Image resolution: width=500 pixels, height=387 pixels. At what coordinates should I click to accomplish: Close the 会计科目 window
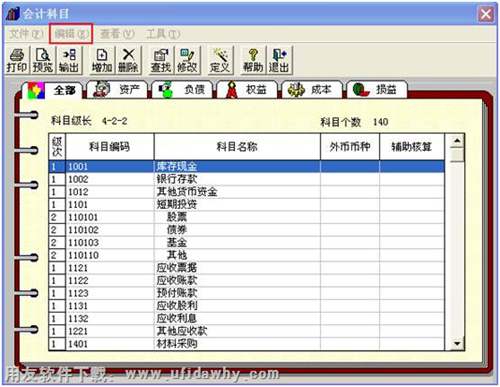pyautogui.click(x=486, y=14)
